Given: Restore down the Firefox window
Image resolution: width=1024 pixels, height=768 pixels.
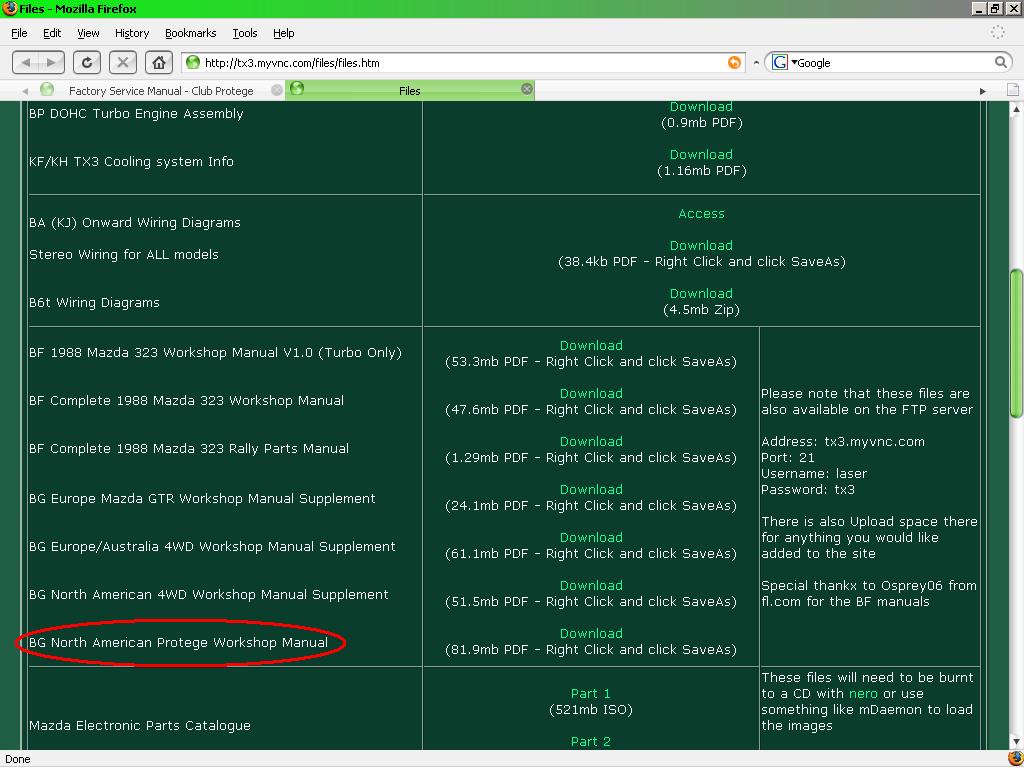Looking at the screenshot, I should tap(995, 8).
